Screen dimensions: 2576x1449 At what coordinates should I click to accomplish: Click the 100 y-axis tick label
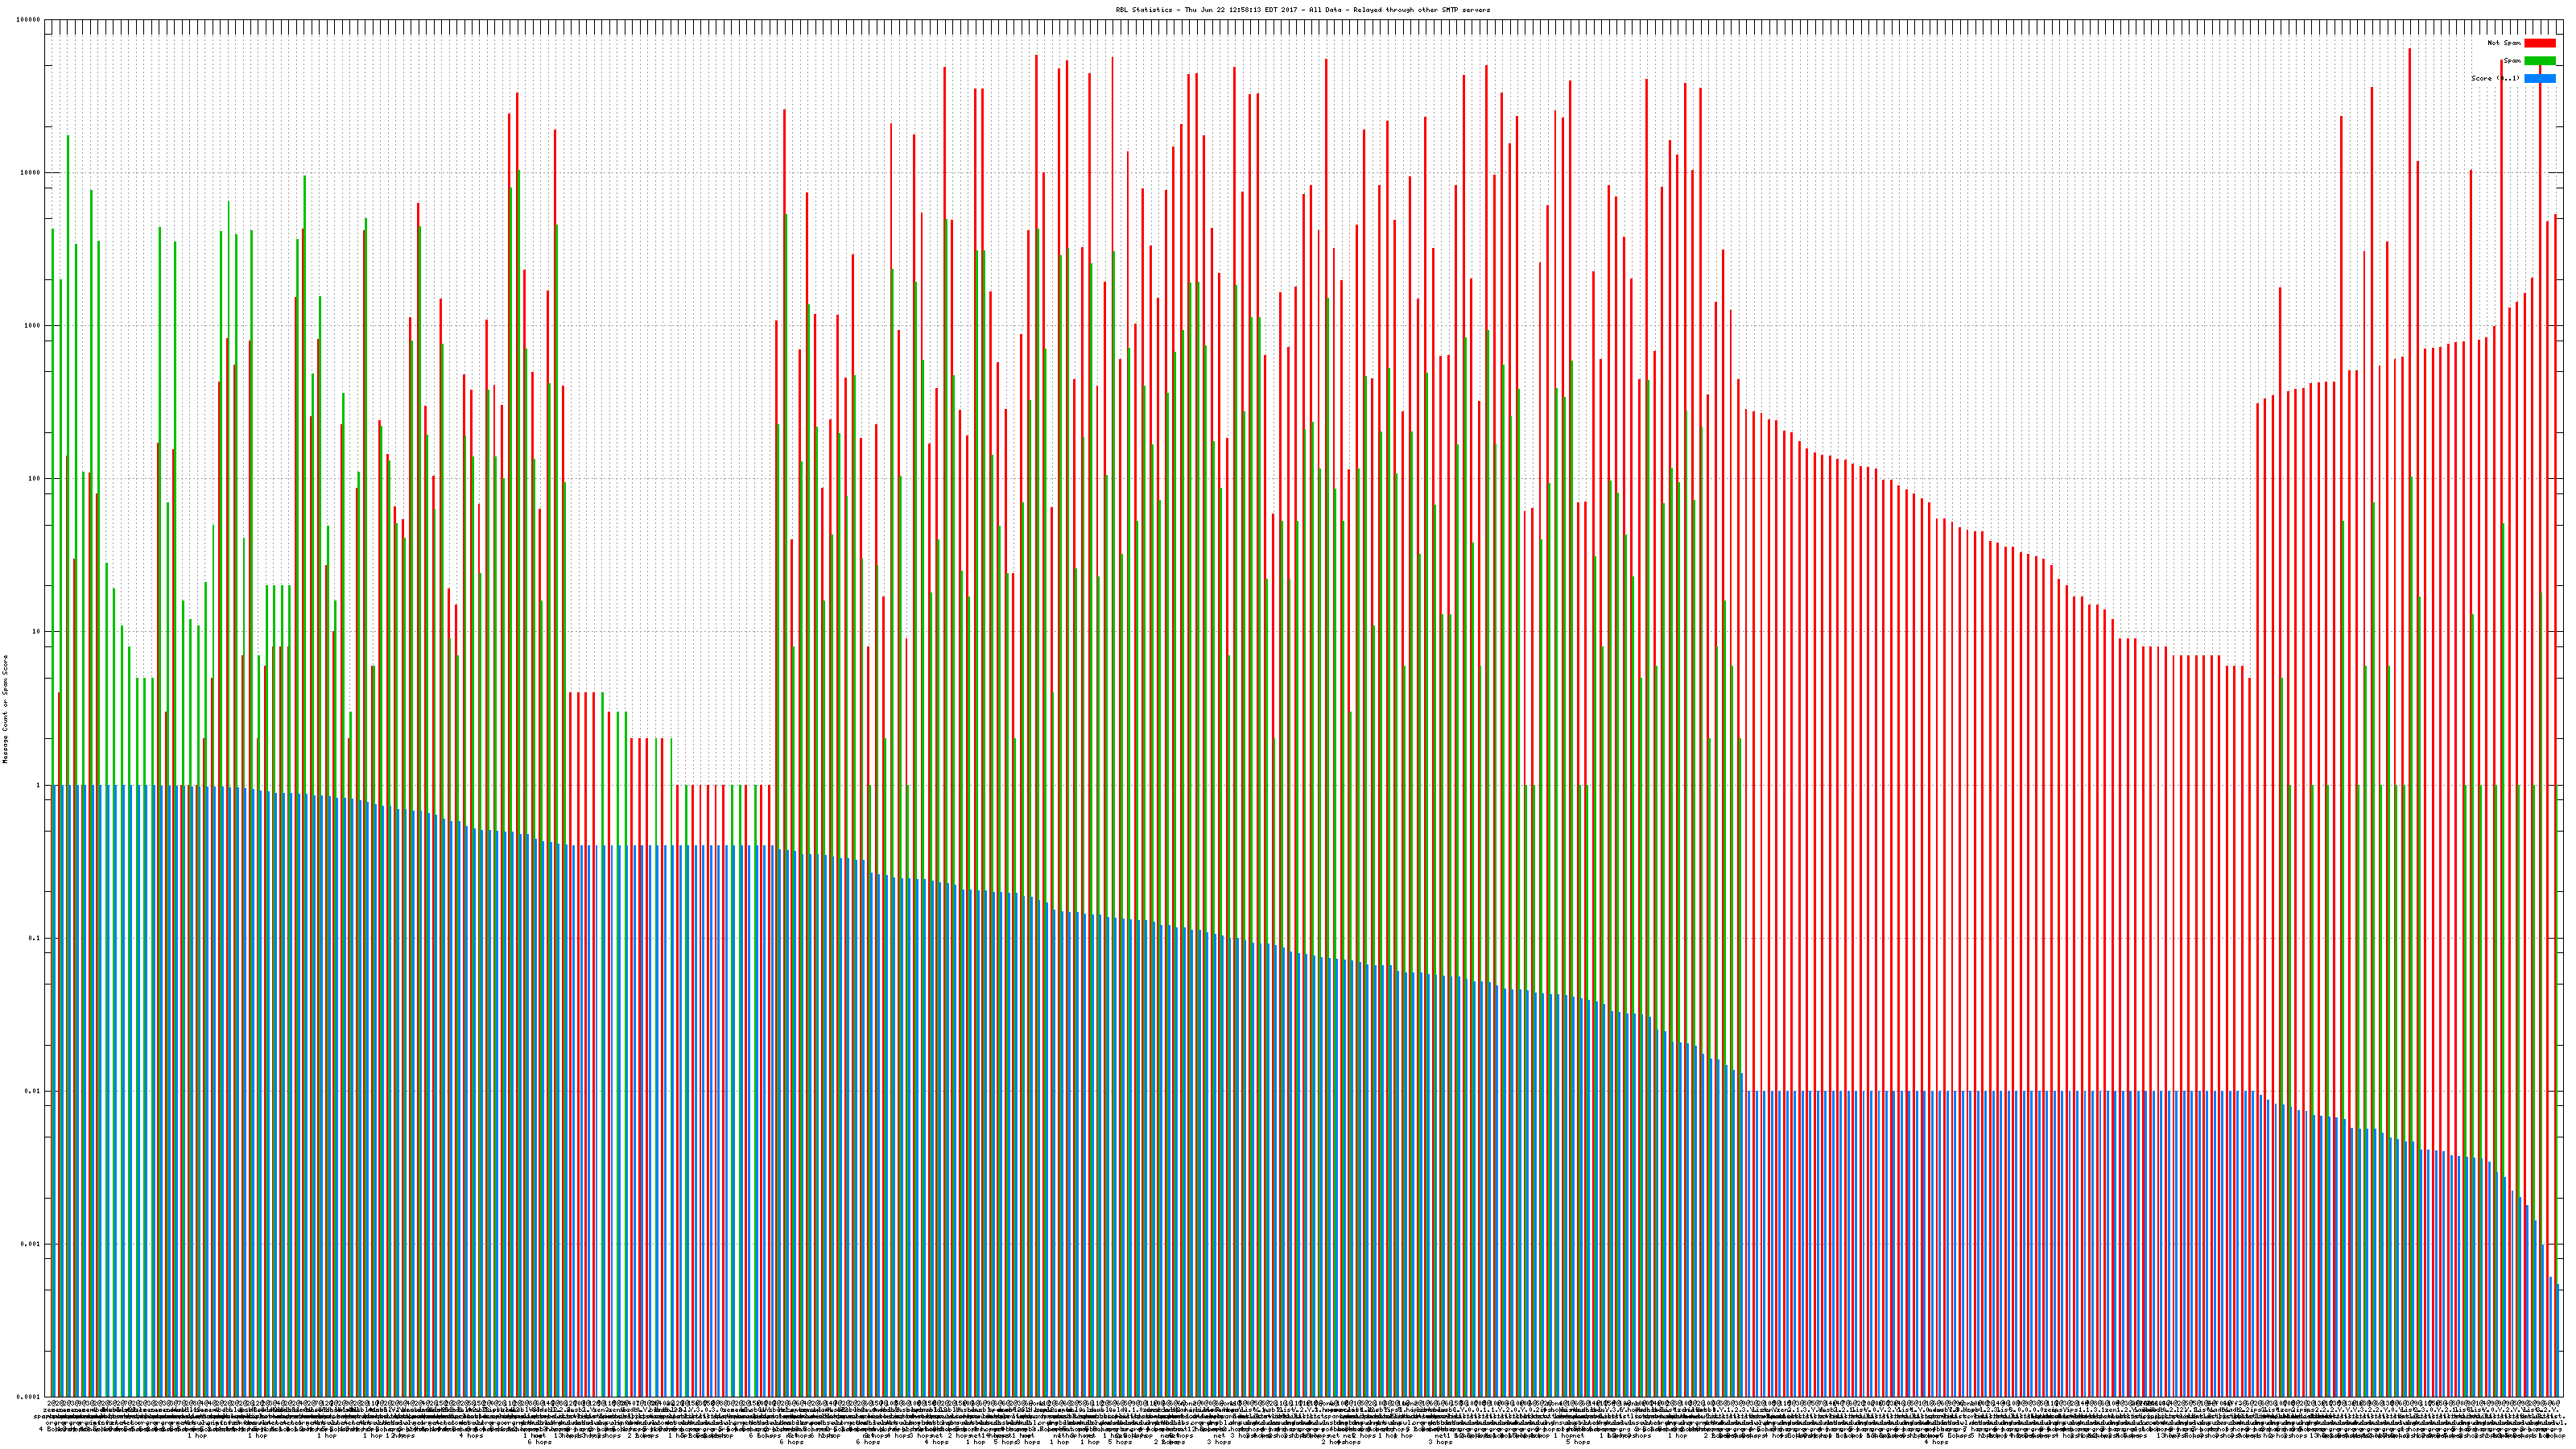tap(35, 479)
